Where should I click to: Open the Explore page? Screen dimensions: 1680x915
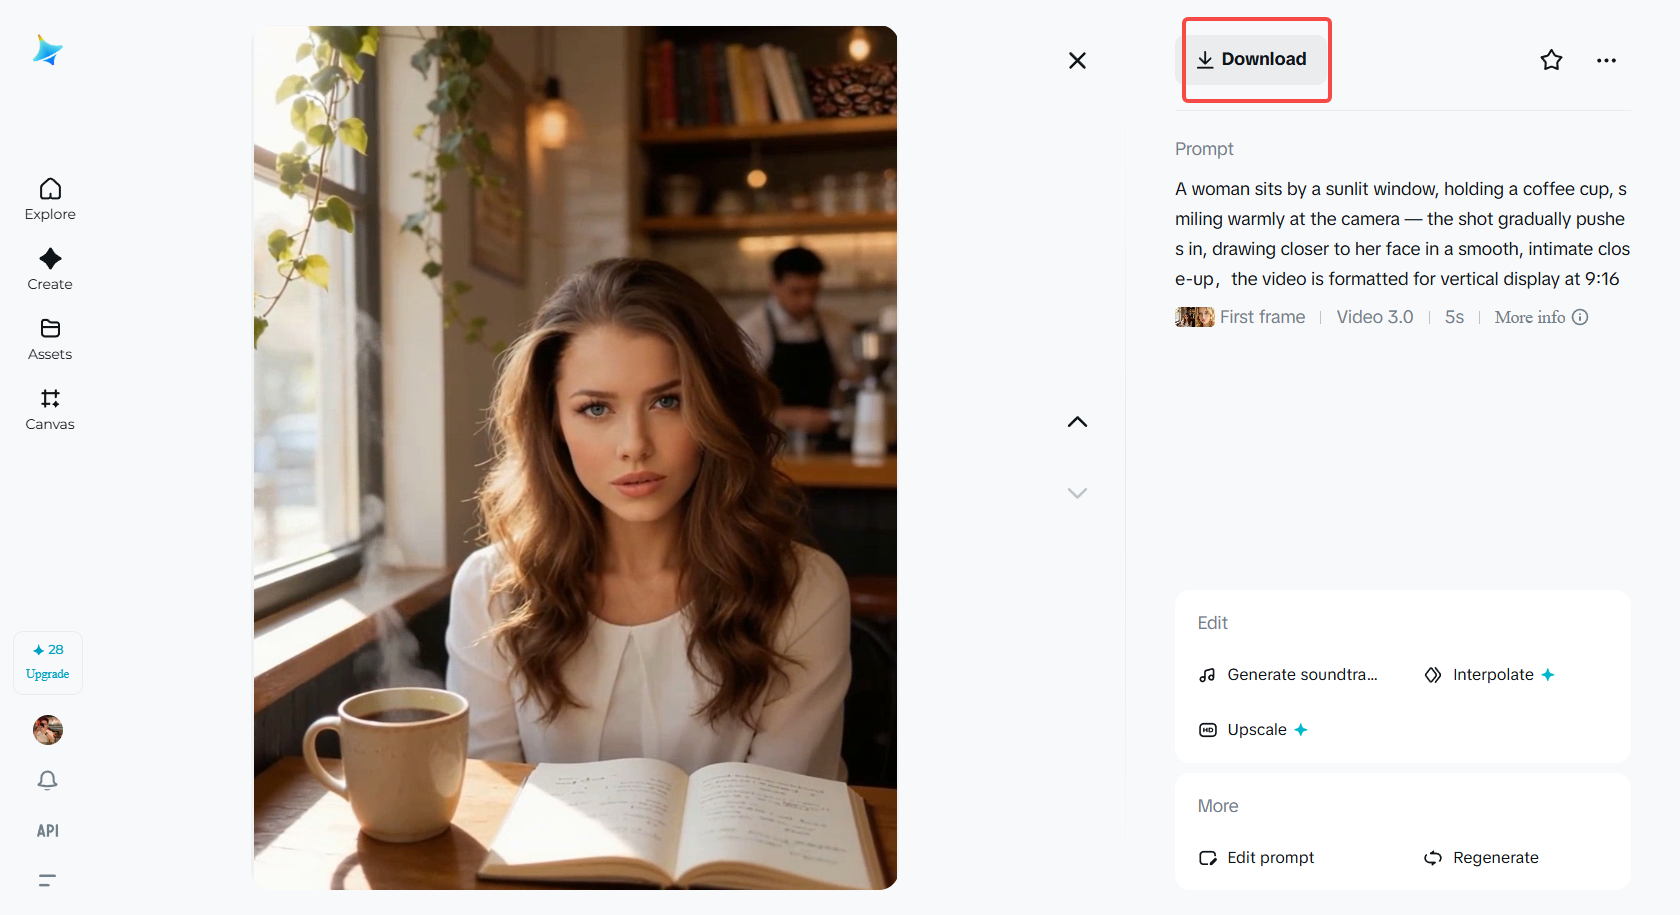point(50,199)
